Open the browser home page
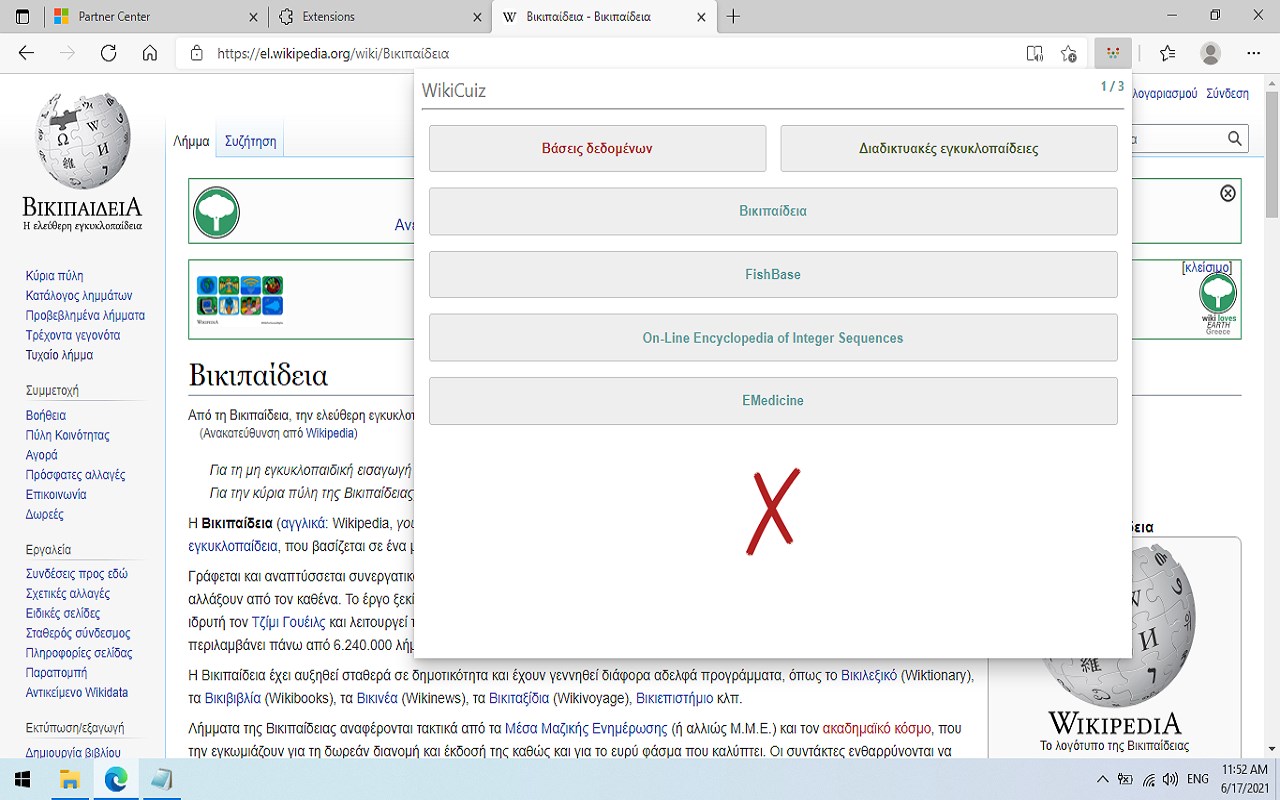Screen dimensions: 1280x800 (150, 53)
